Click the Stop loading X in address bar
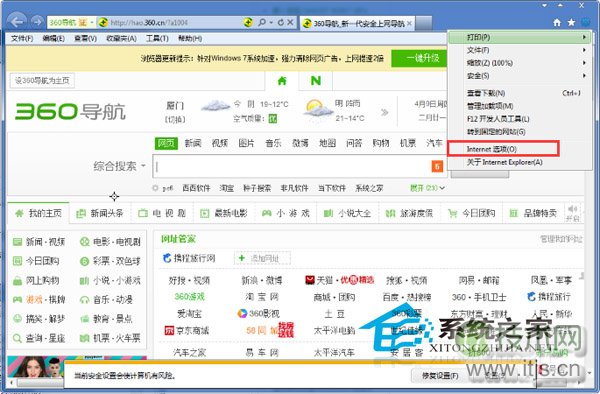This screenshot has width=600, height=394. point(290,23)
